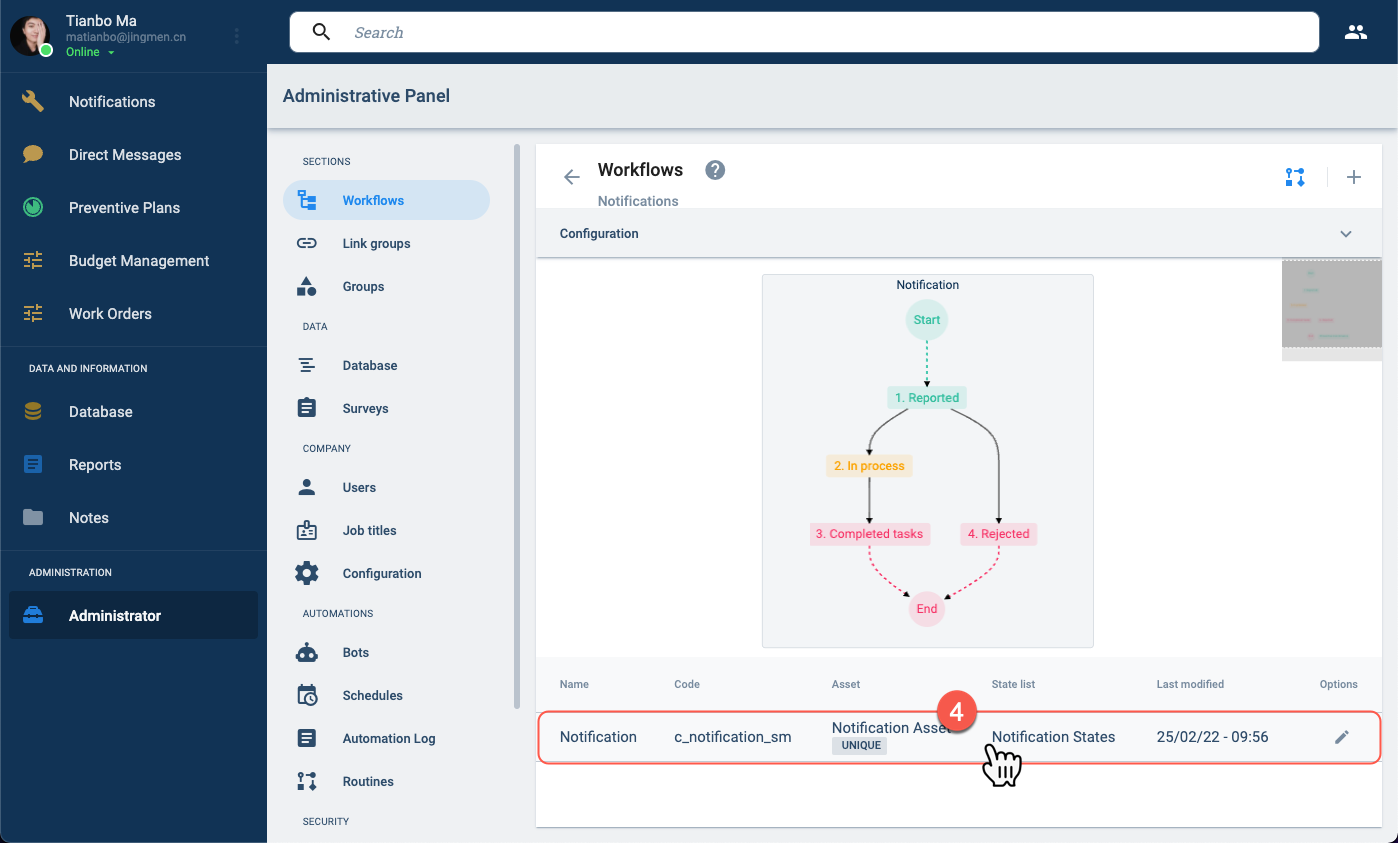Click Tianbo Ma profile avatar

click(x=30, y=36)
